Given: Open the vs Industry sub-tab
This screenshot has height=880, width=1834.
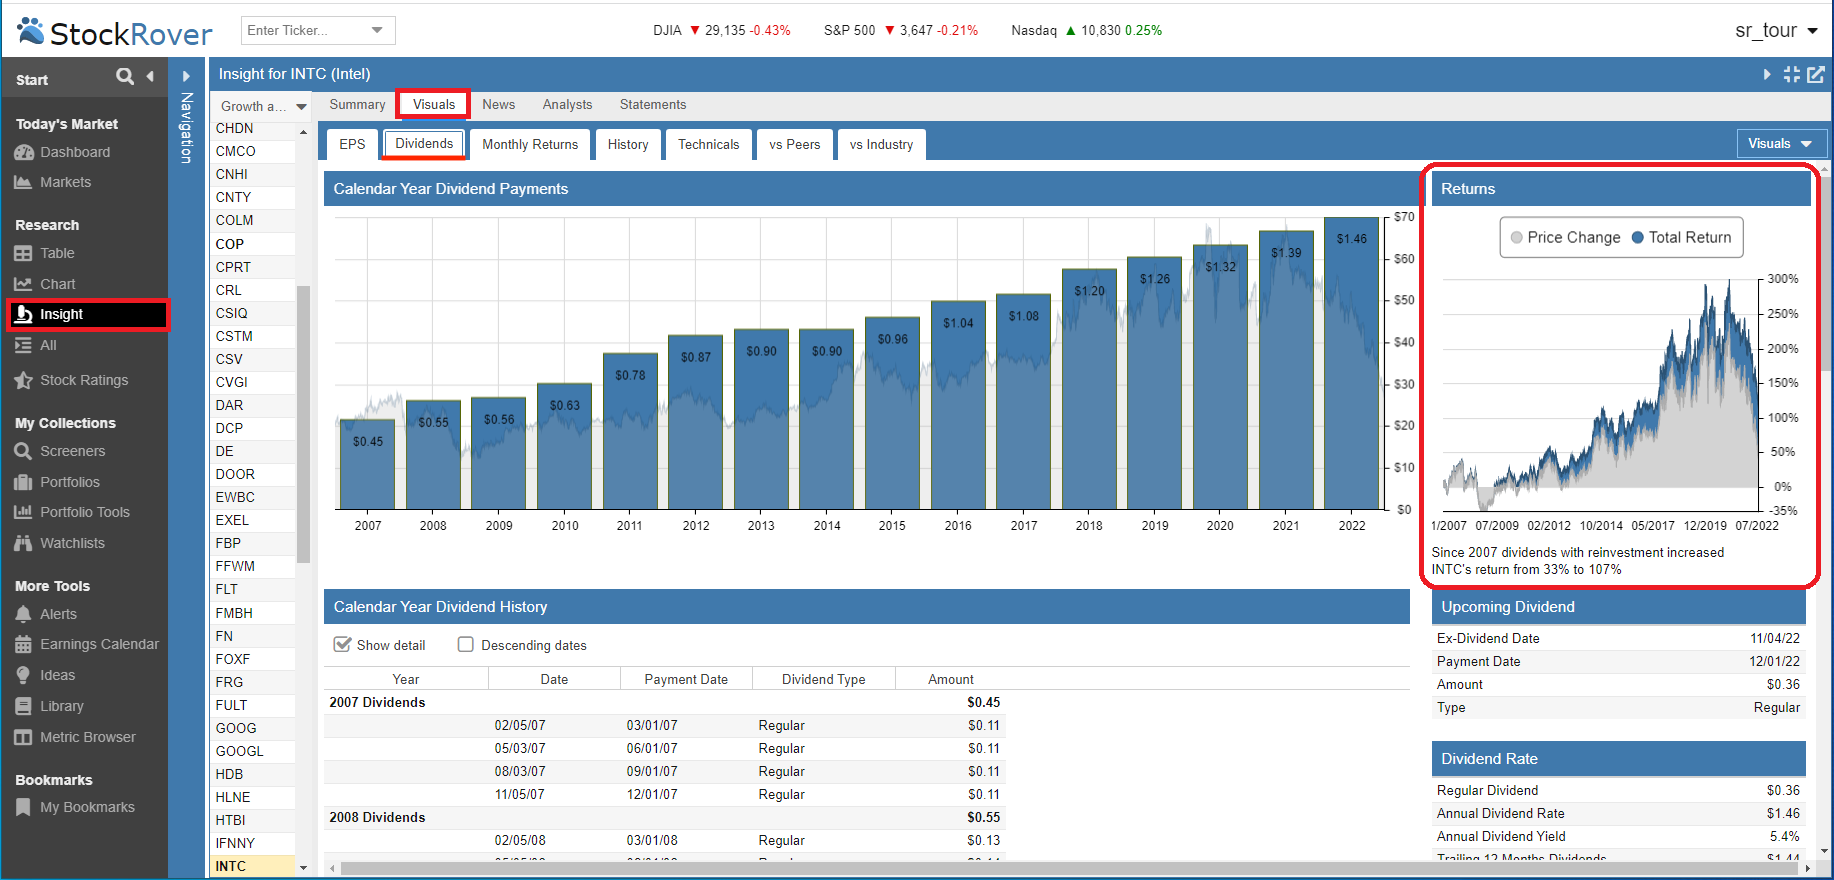Looking at the screenshot, I should click(882, 144).
